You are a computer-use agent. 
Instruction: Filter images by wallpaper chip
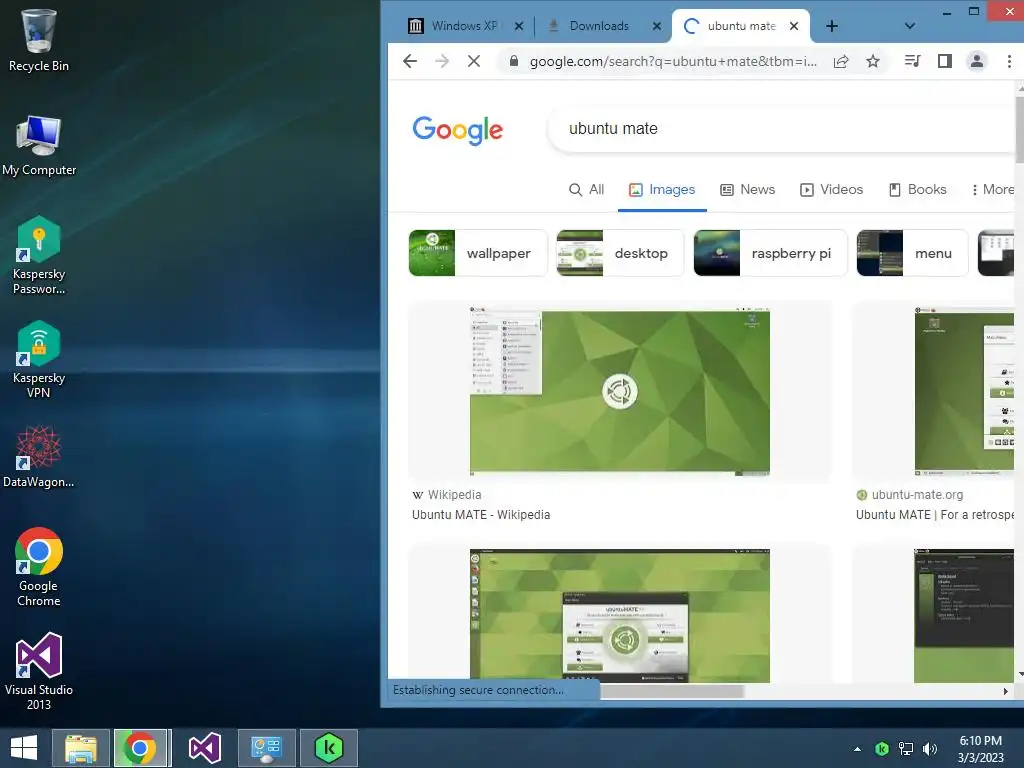coord(478,253)
